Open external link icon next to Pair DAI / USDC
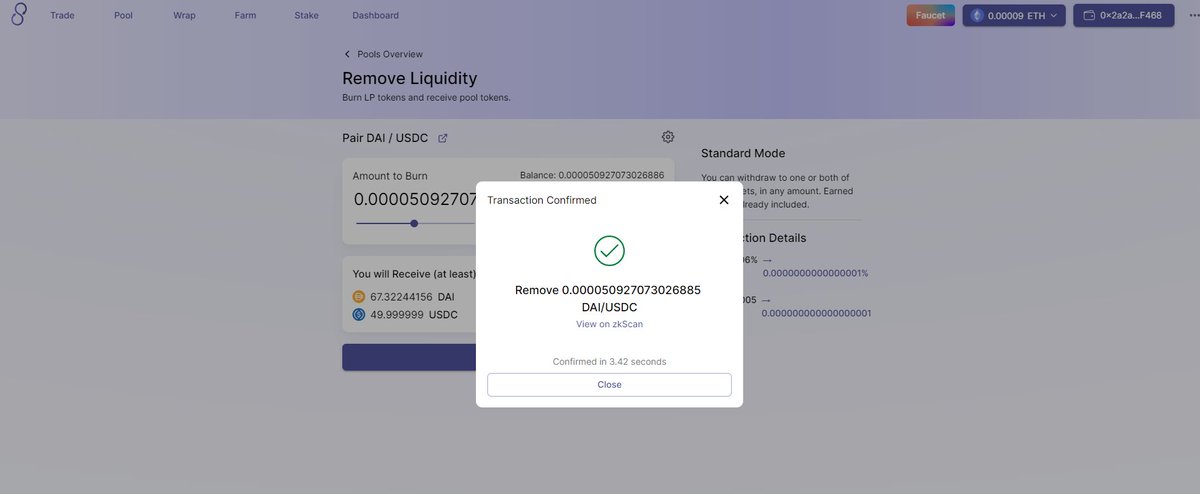This screenshot has width=1200, height=494. click(442, 138)
